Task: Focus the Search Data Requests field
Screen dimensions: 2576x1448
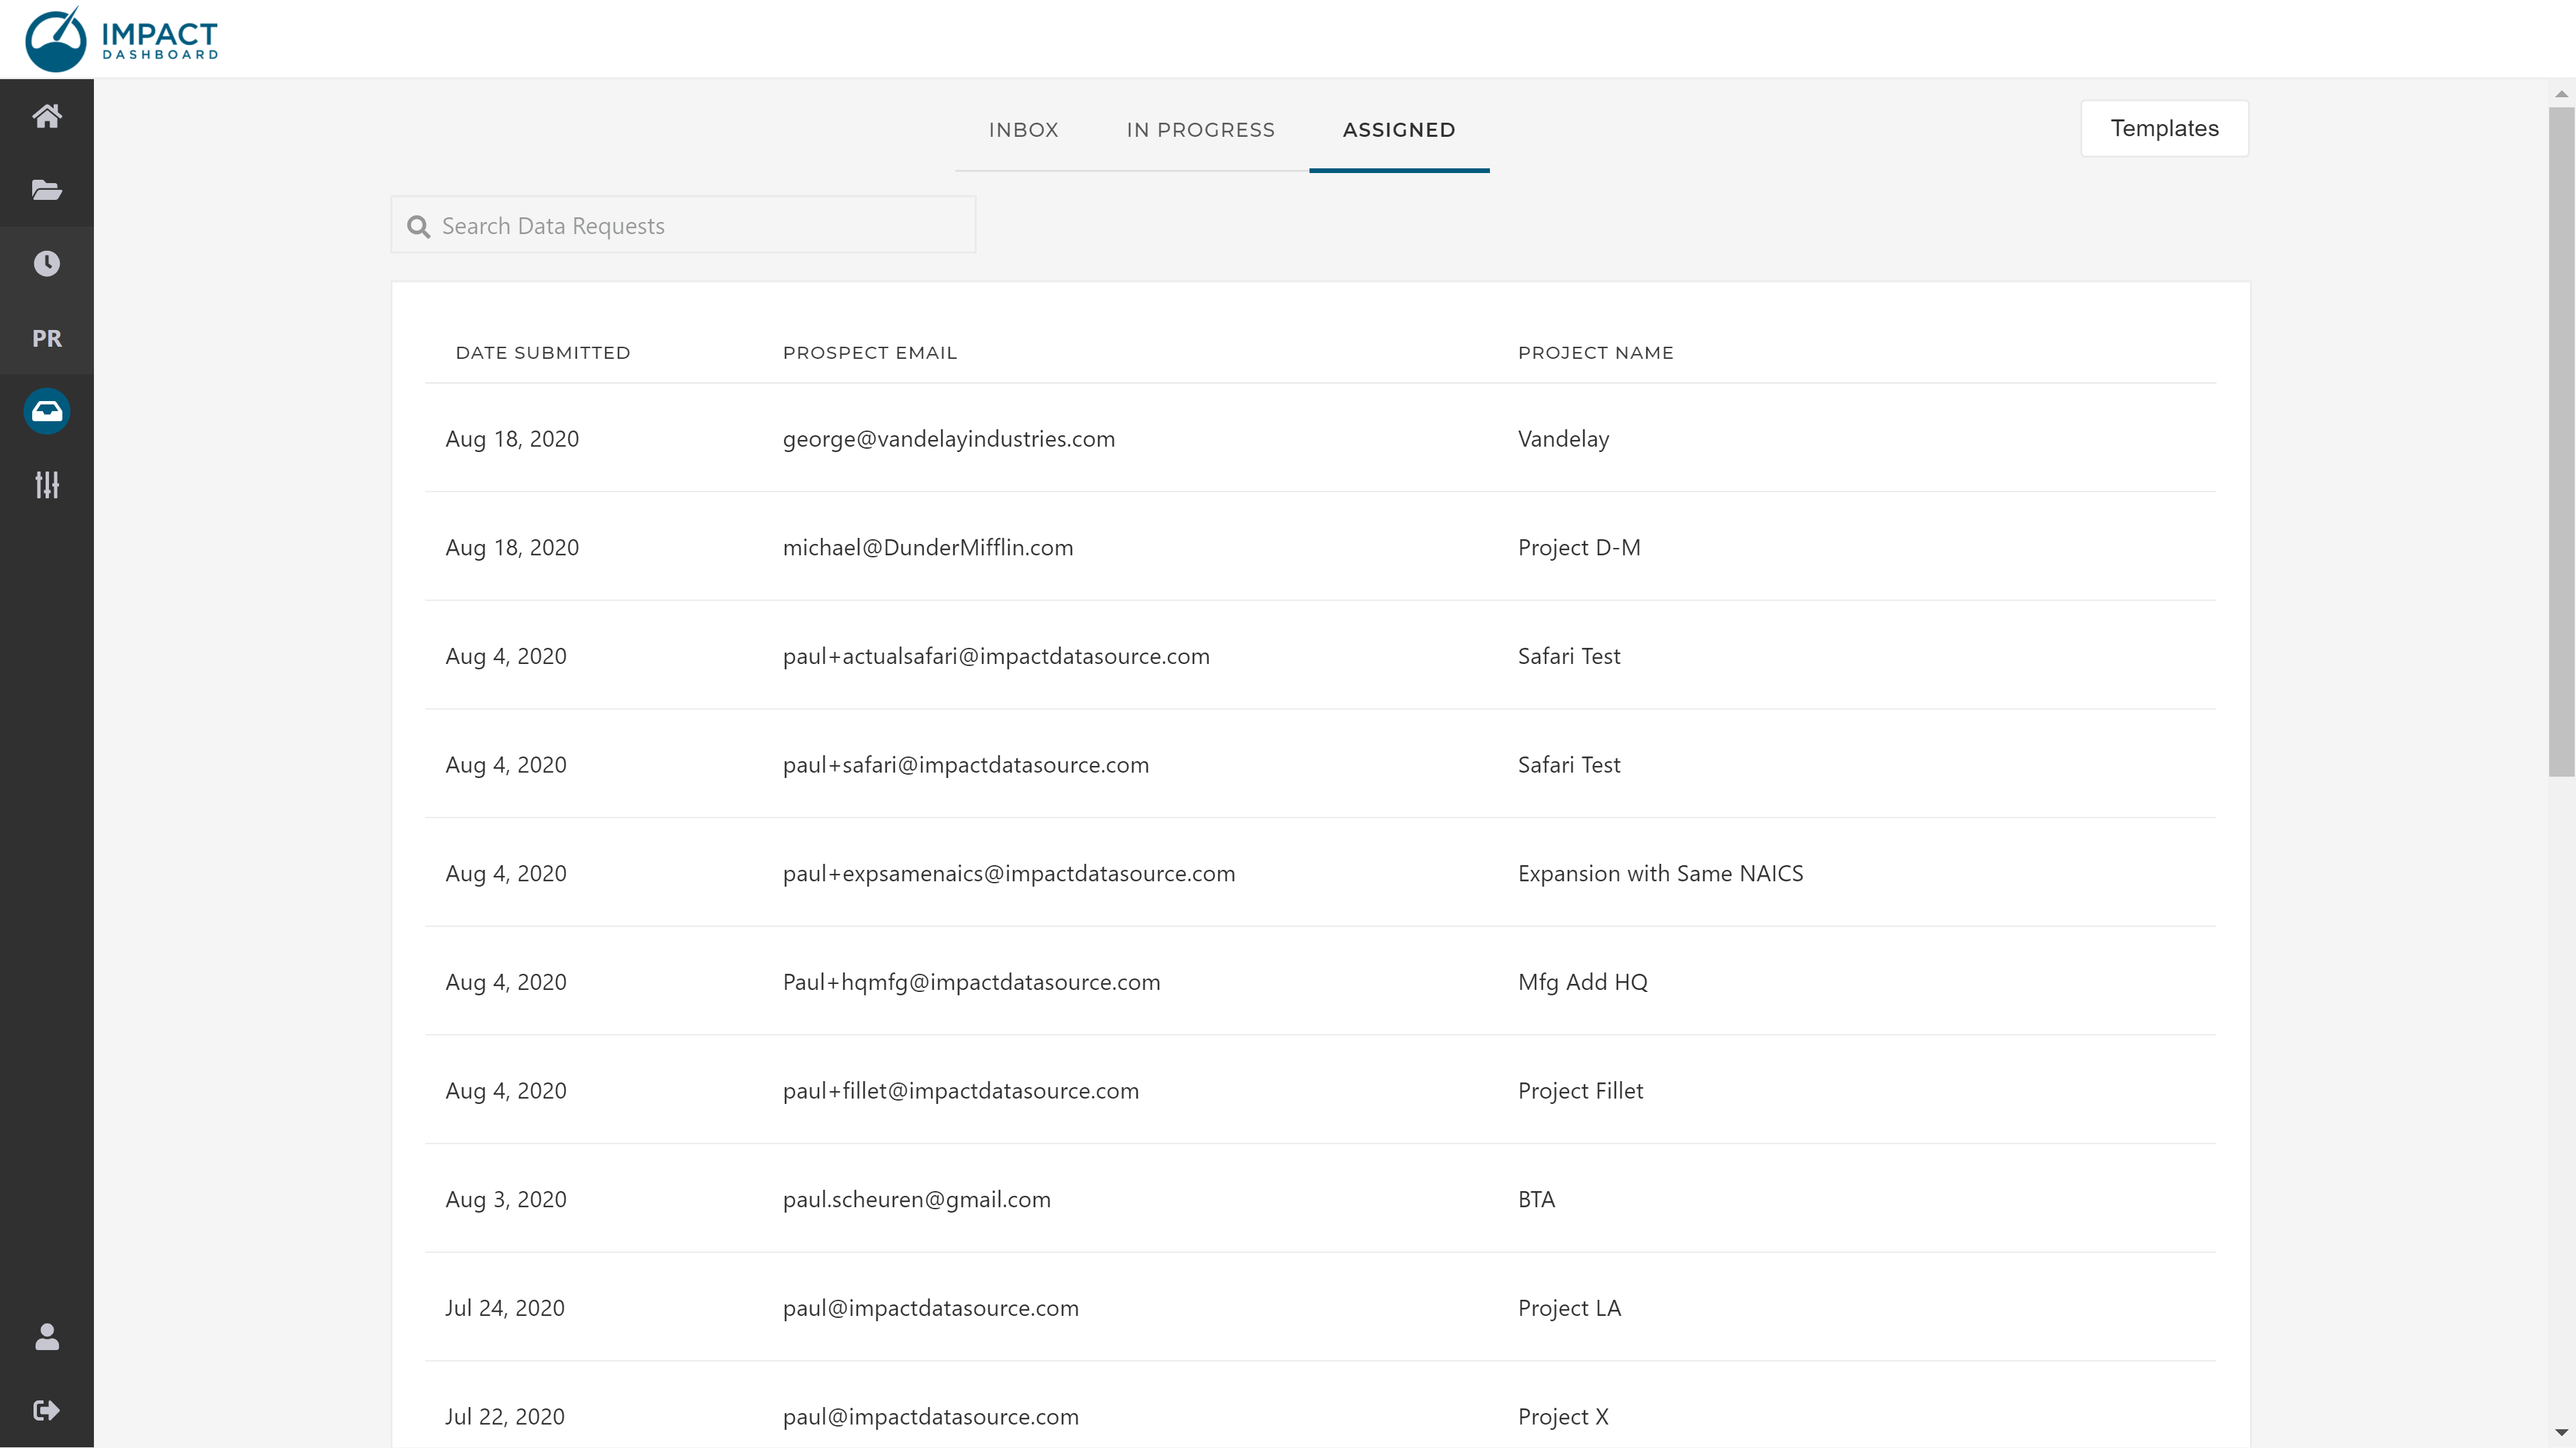Action: 683,225
